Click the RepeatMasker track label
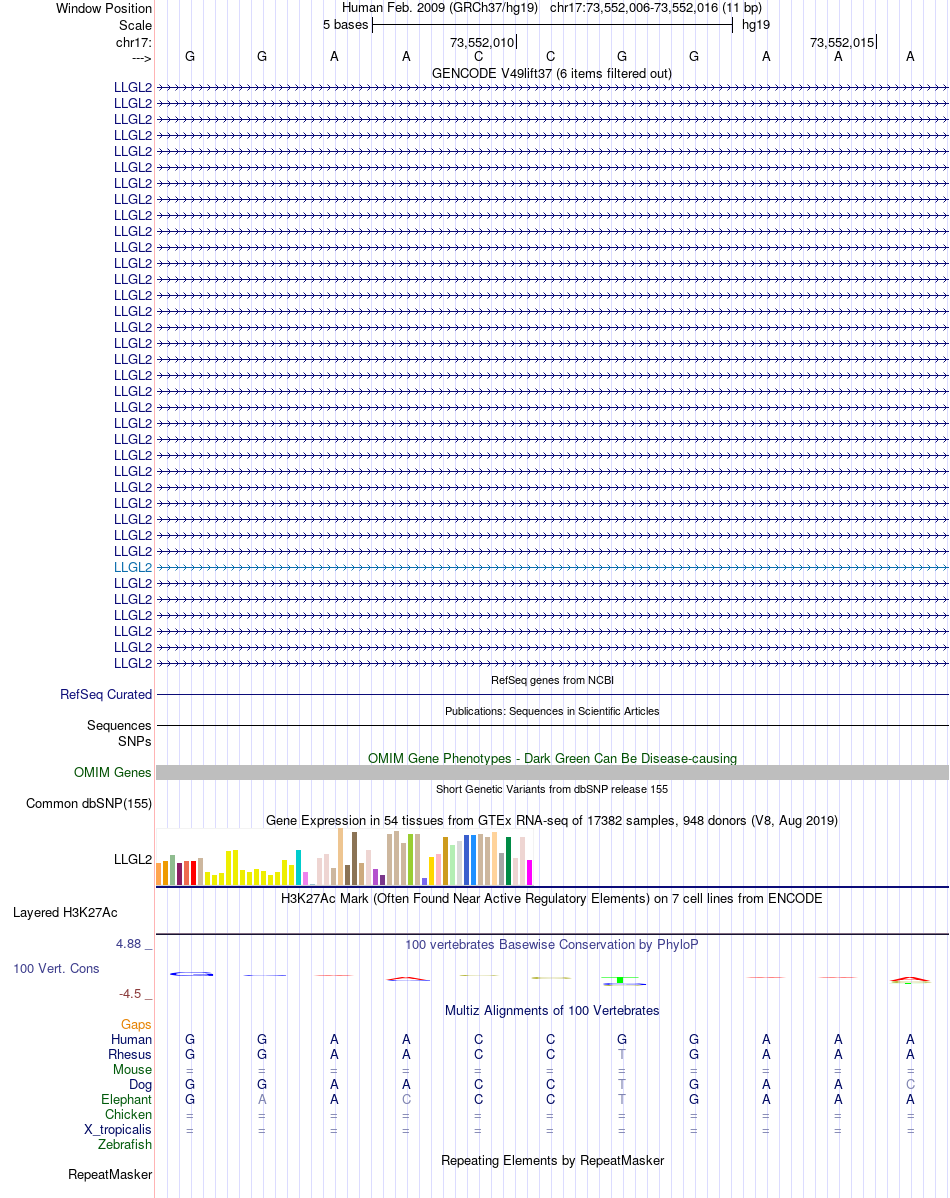This screenshot has width=950, height=1198. point(110,1174)
